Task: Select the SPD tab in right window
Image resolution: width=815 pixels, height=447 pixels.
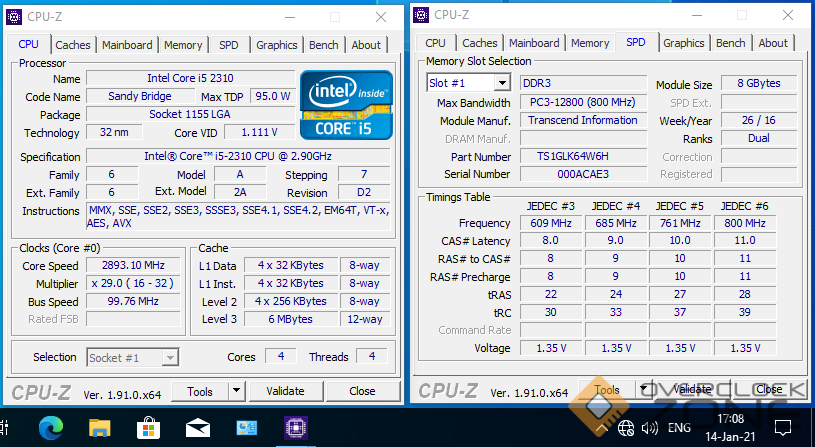Action: [636, 42]
